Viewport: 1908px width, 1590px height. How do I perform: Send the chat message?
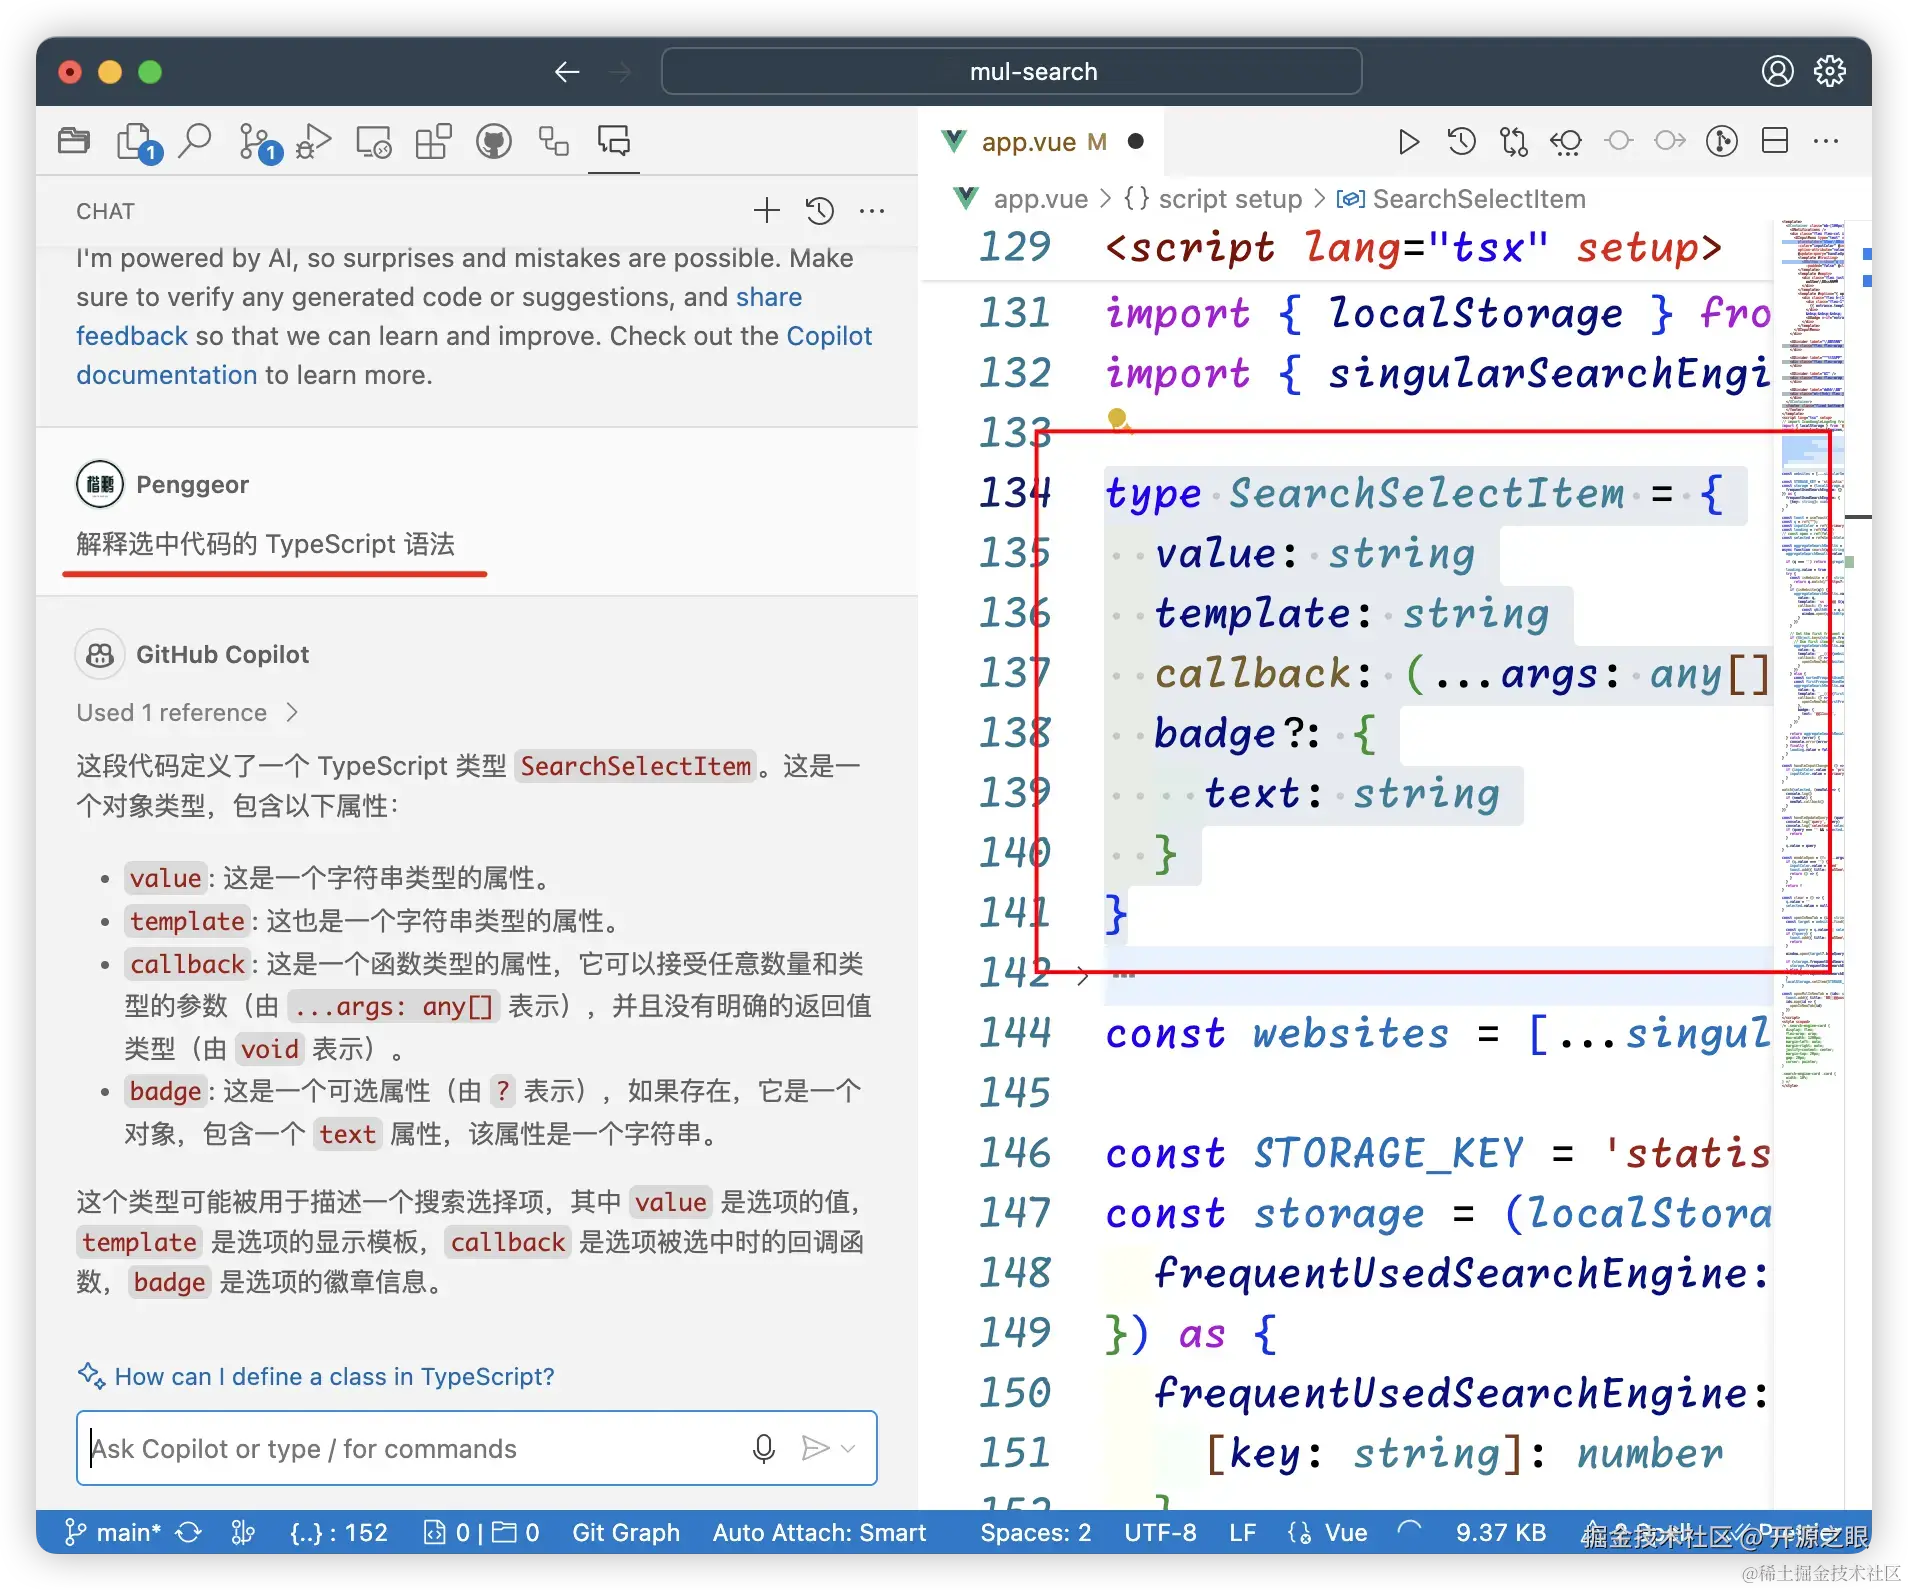pos(815,1448)
